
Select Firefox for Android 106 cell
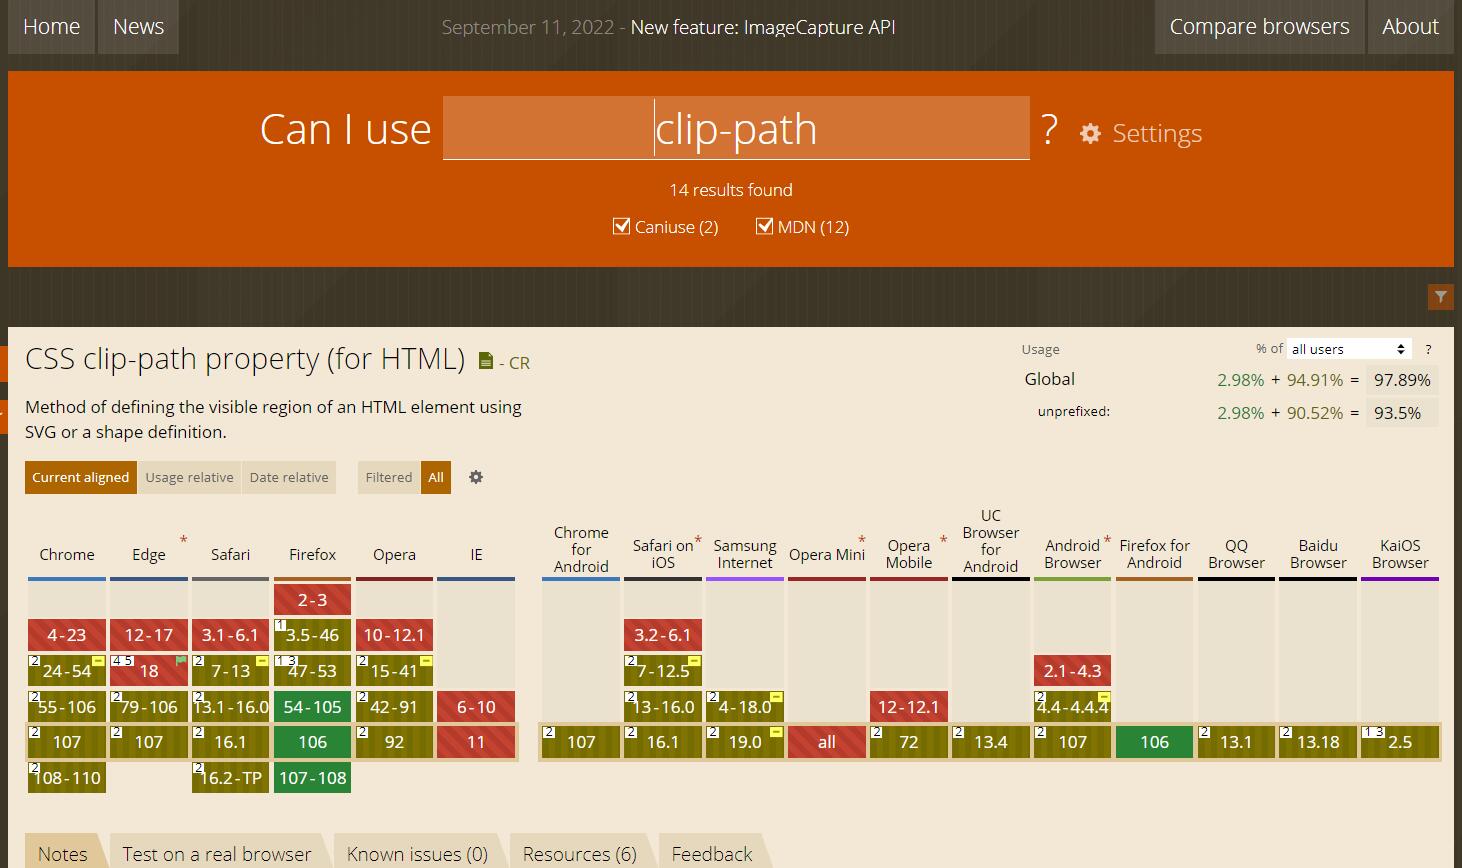pyautogui.click(x=1154, y=742)
